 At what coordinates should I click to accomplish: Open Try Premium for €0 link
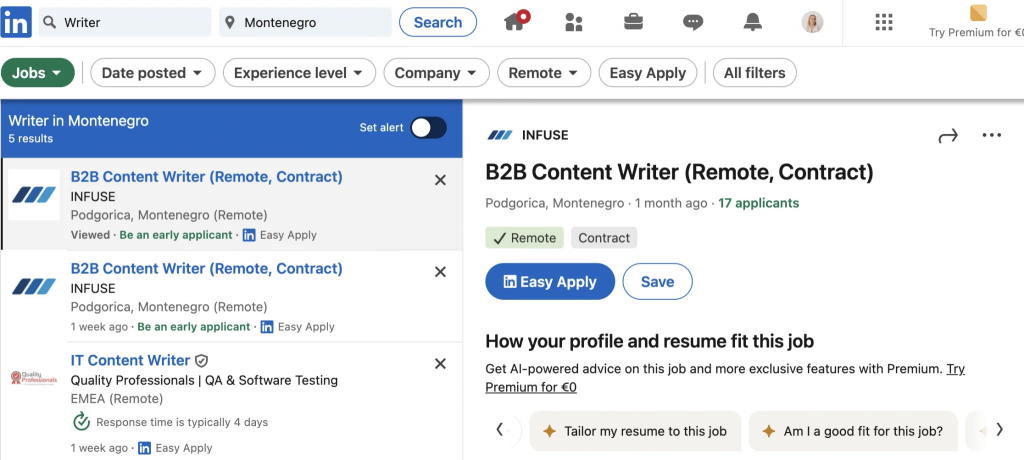point(725,378)
